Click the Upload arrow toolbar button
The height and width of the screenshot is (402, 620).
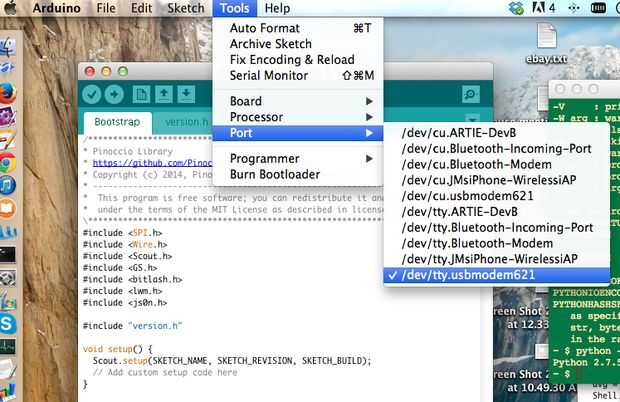[x=114, y=94]
